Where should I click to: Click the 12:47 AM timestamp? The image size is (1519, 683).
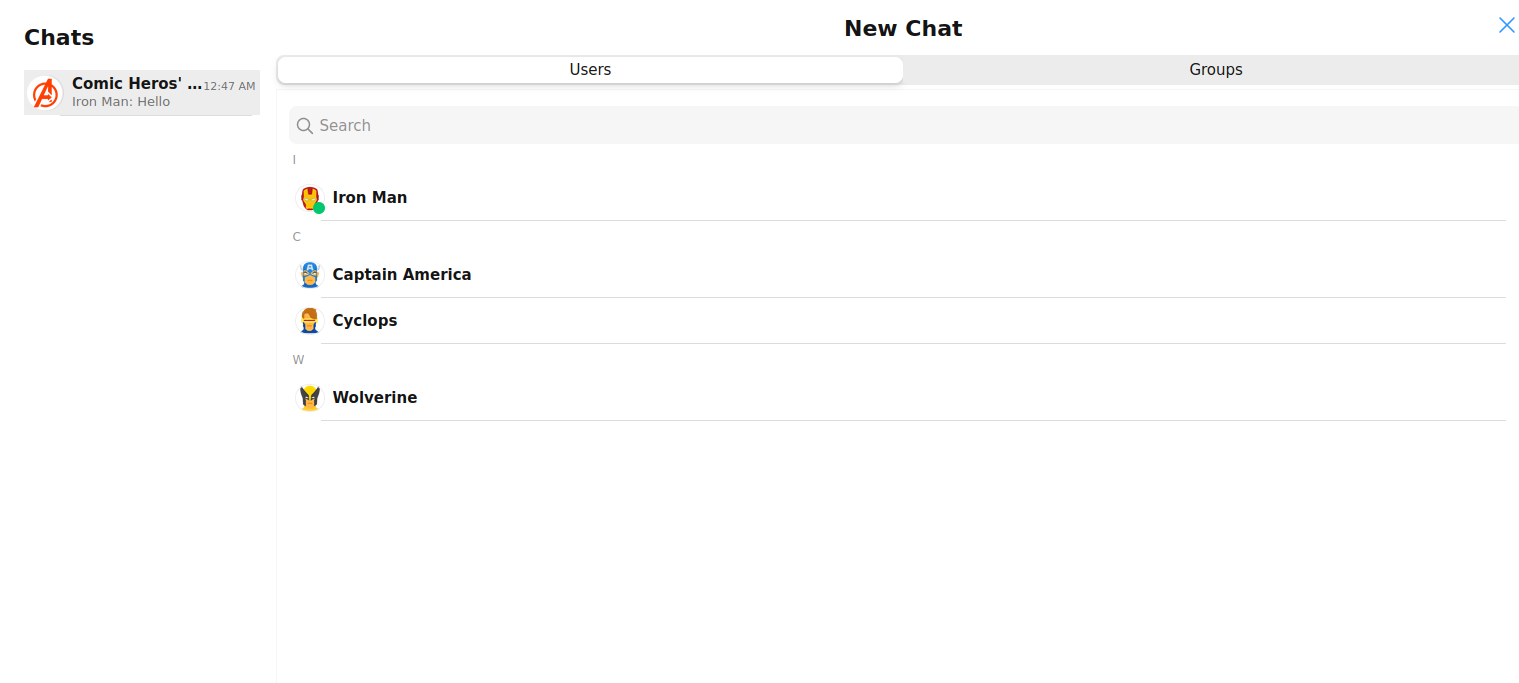(x=232, y=84)
